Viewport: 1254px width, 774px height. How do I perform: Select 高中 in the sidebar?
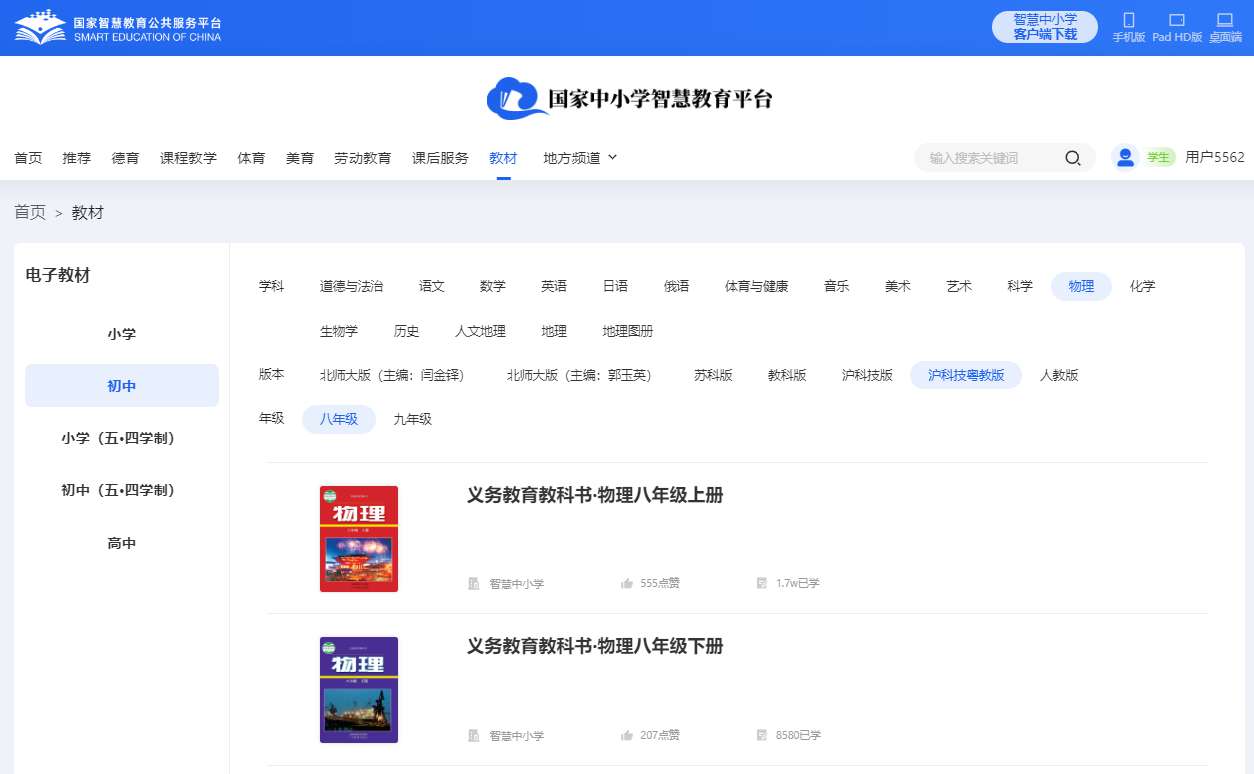pyautogui.click(x=122, y=543)
